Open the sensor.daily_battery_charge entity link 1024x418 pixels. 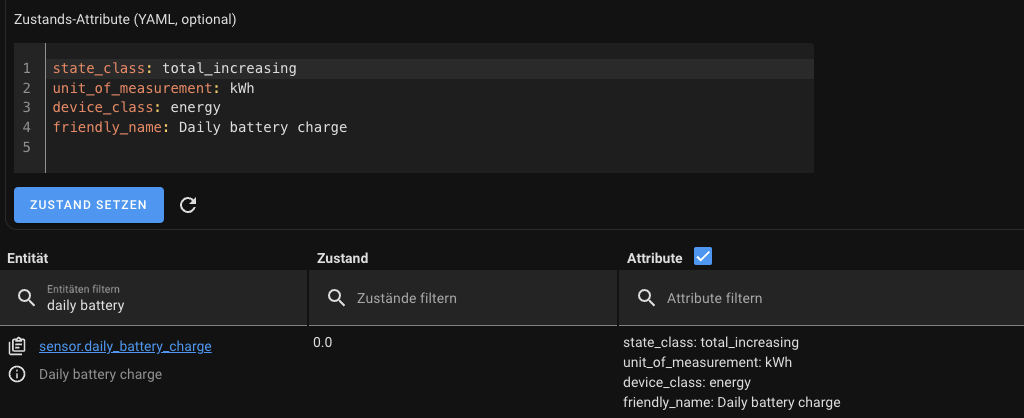click(125, 347)
